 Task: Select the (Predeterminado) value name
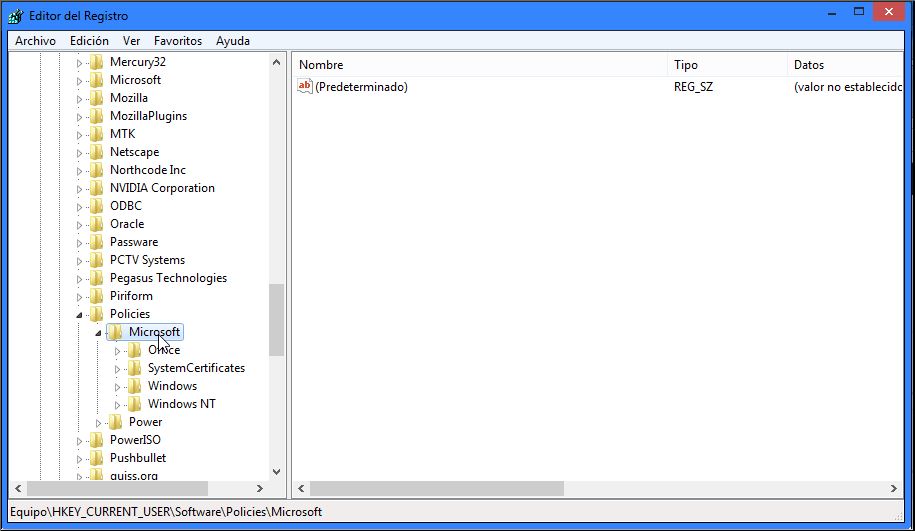361,87
